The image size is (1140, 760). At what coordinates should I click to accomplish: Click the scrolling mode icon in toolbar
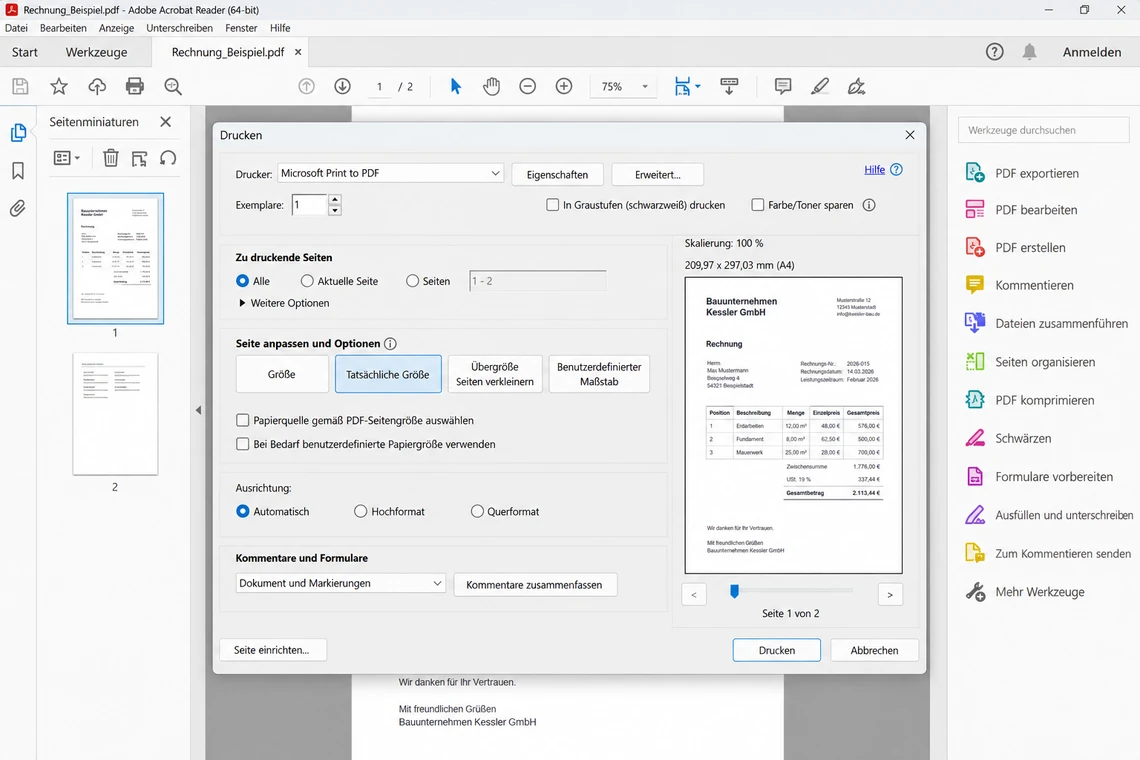pyautogui.click(x=729, y=87)
